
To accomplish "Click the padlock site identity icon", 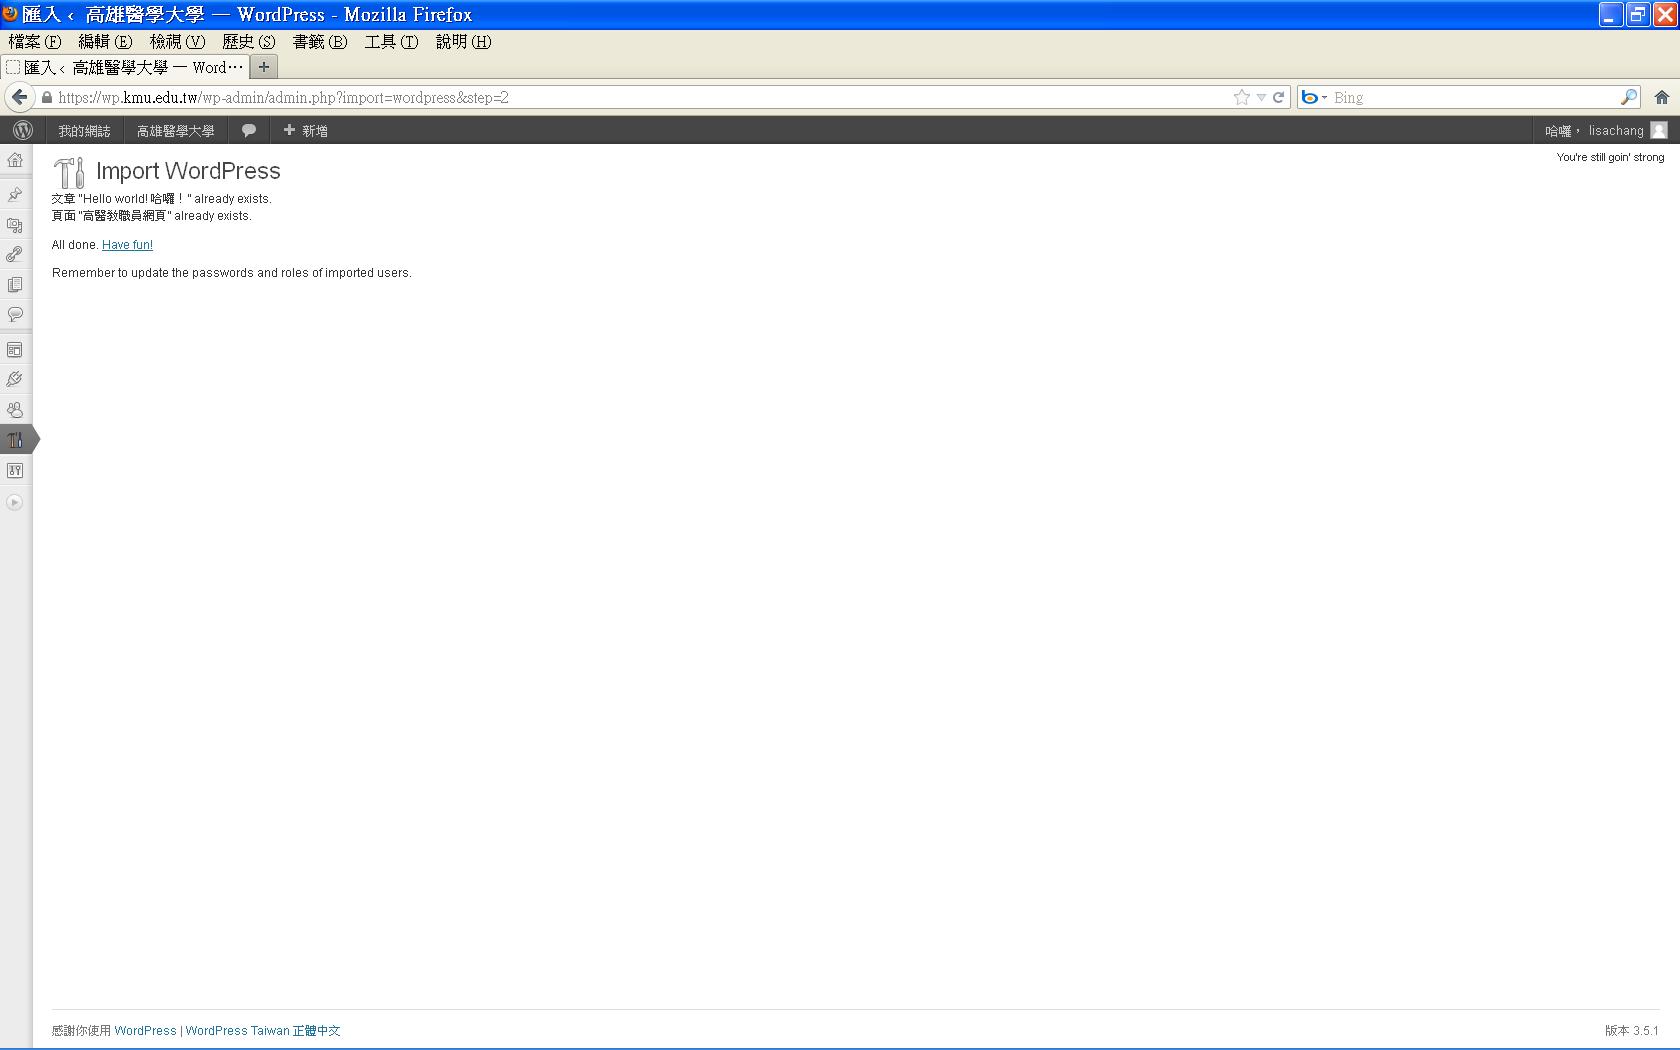I will point(46,98).
